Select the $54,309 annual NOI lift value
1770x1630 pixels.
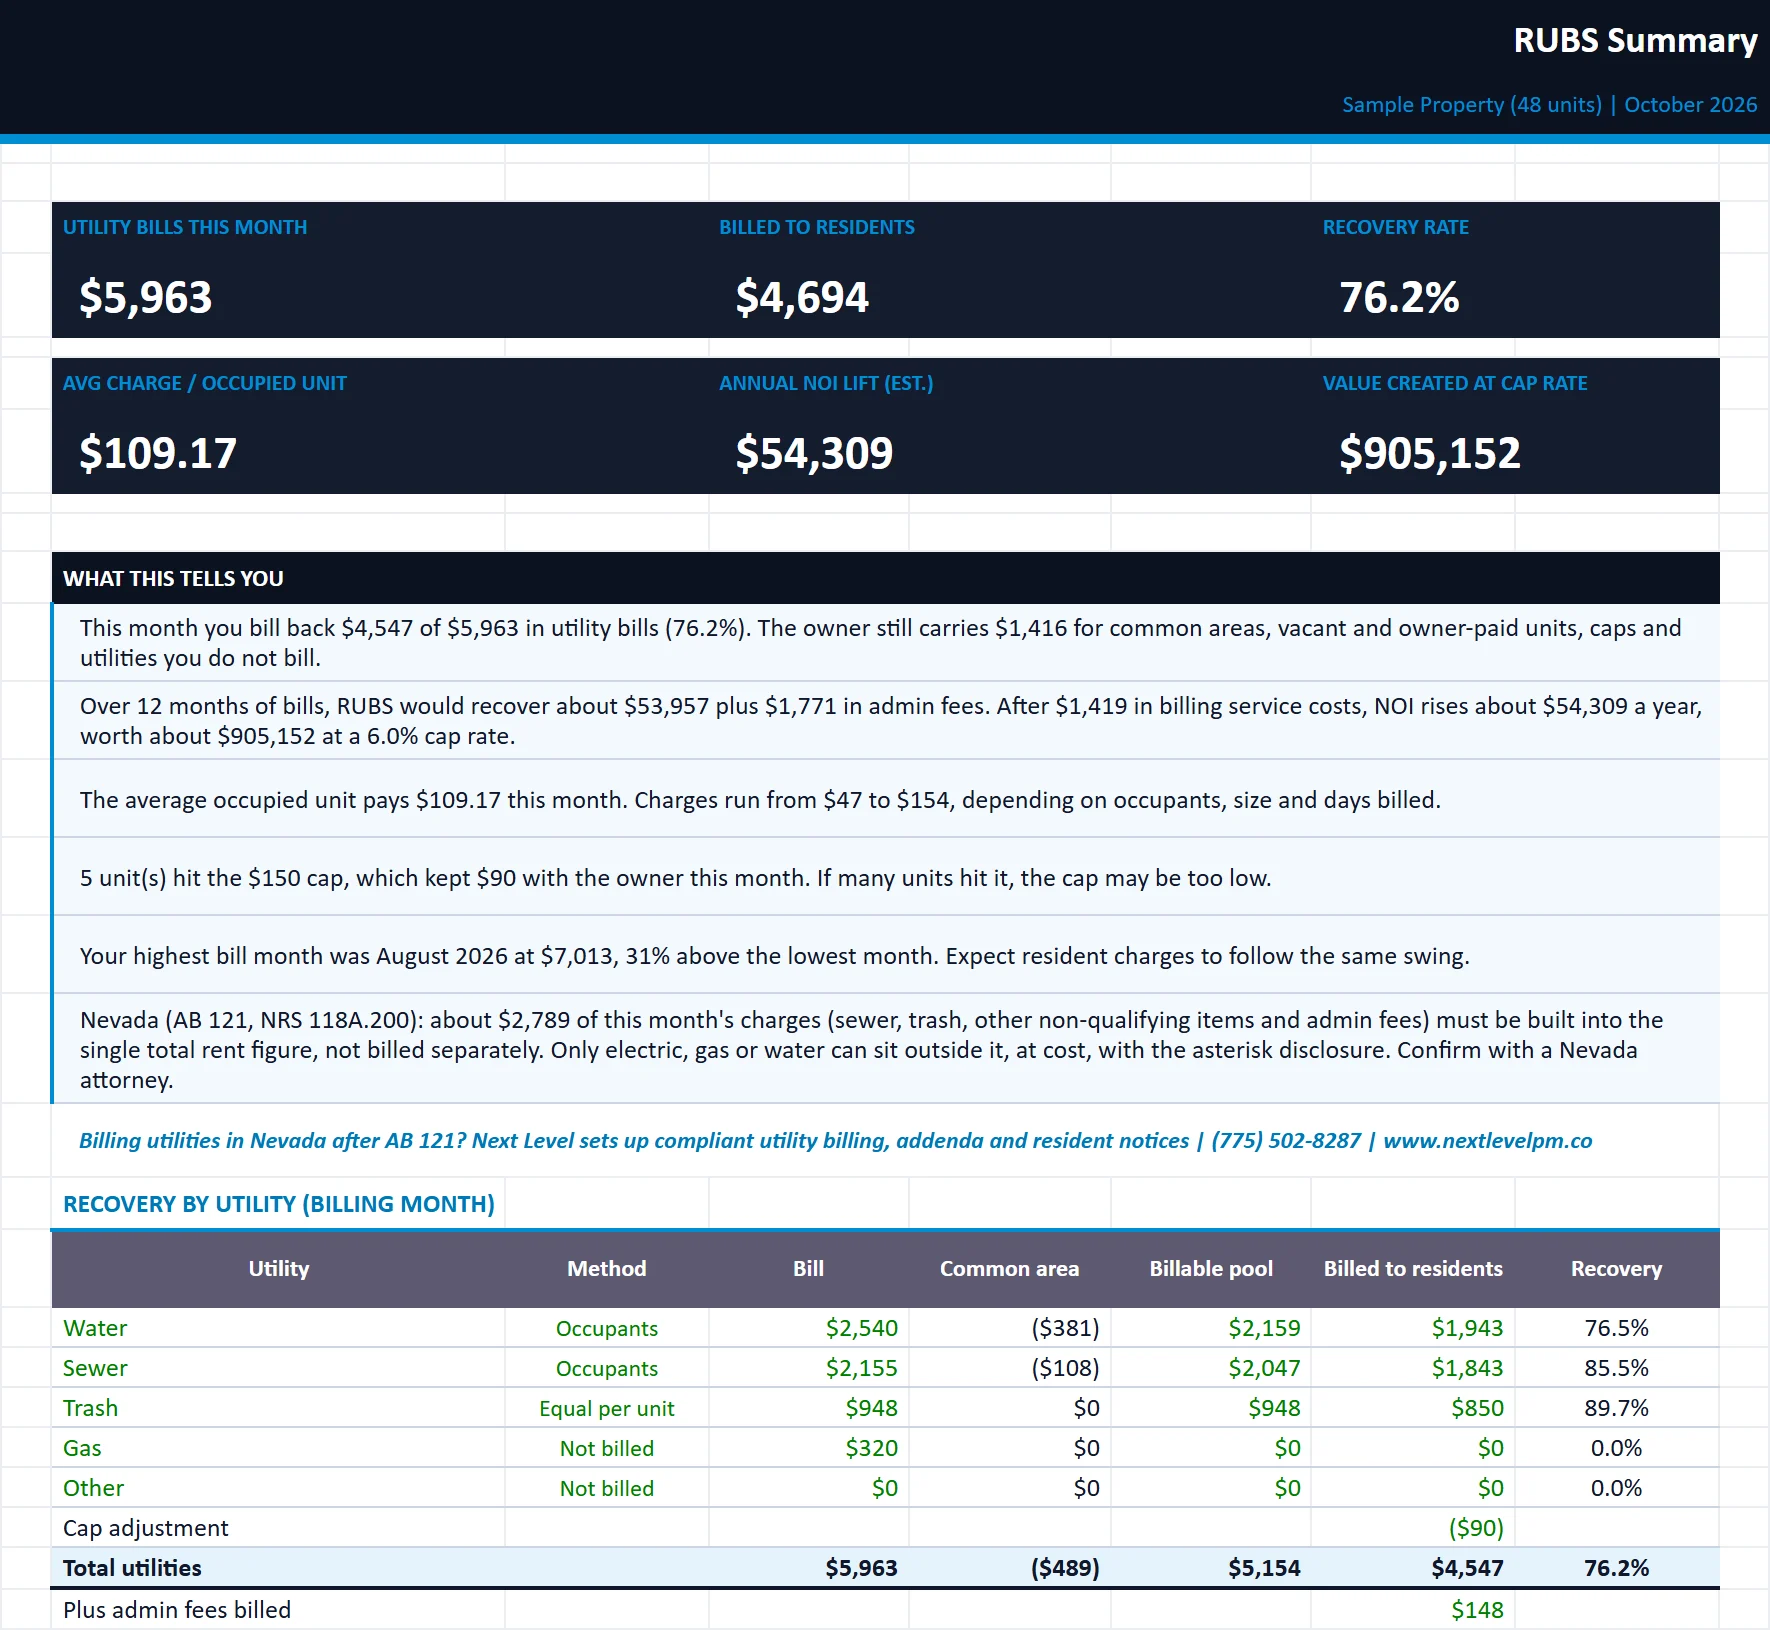tap(814, 453)
